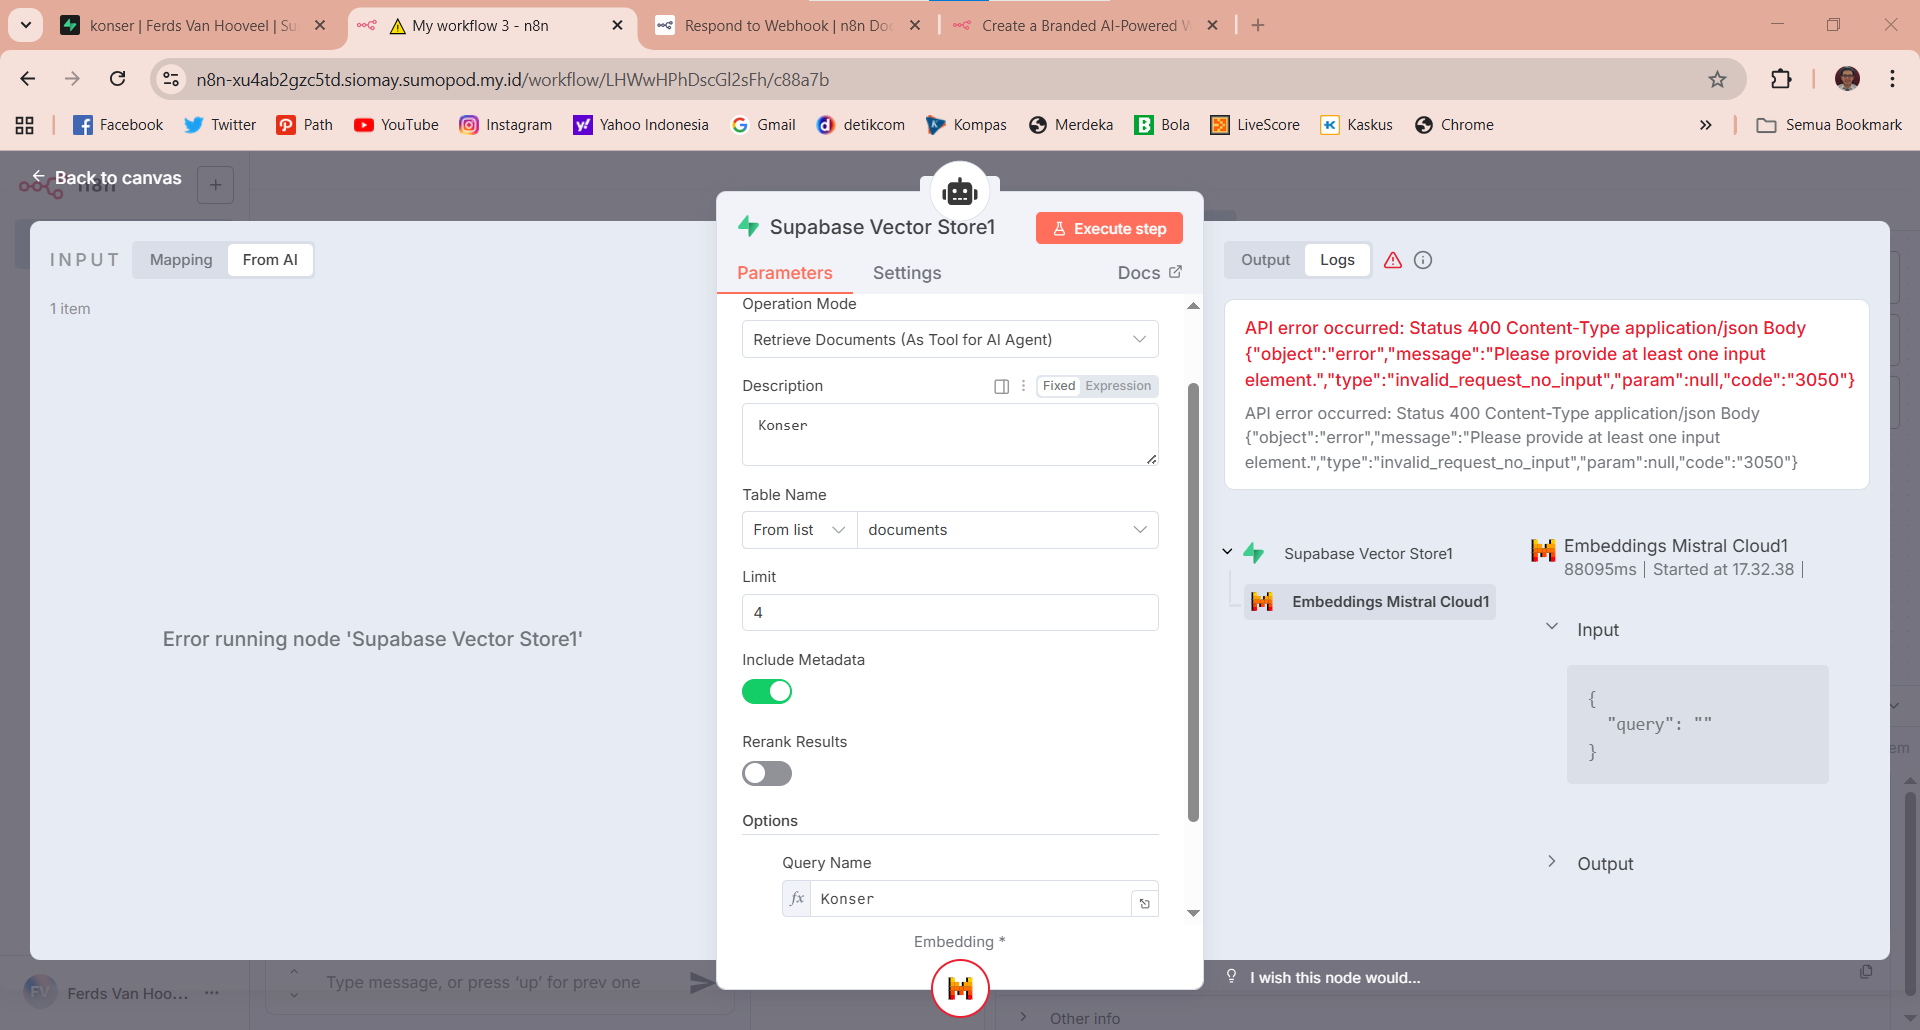Select the Mapping input tab
1920x1030 pixels.
(181, 260)
